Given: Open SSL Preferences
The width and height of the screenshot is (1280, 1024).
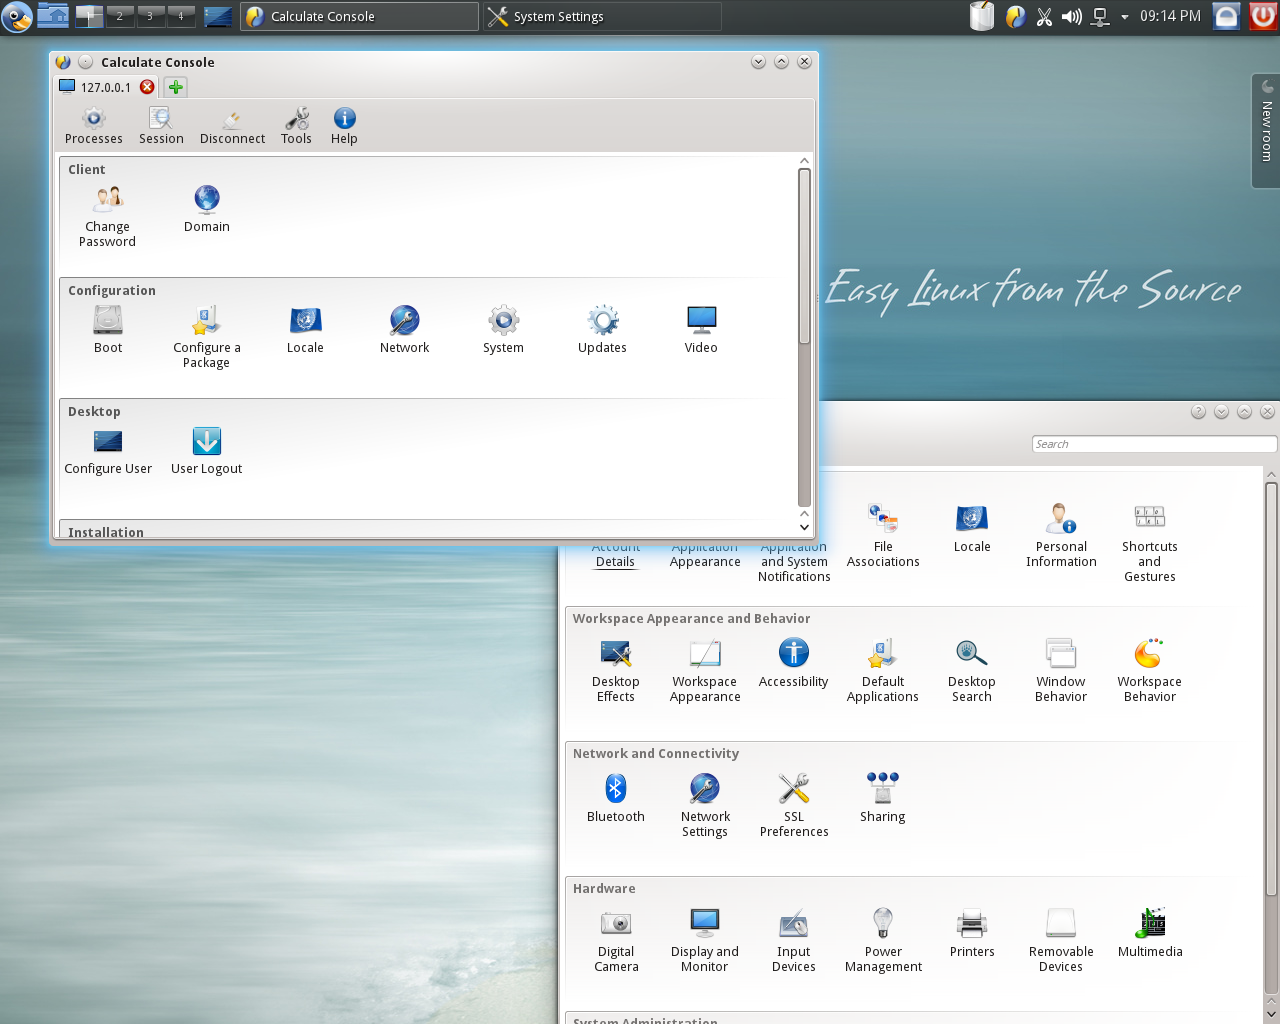Looking at the screenshot, I should click(794, 806).
